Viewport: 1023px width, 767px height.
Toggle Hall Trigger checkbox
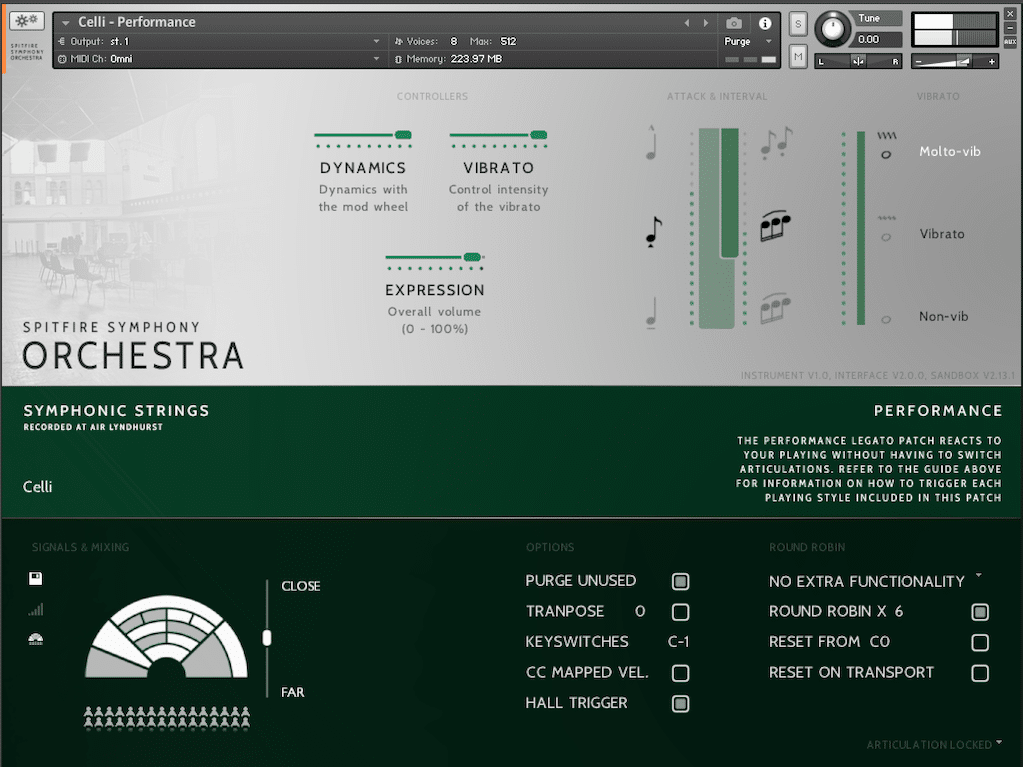[680, 704]
